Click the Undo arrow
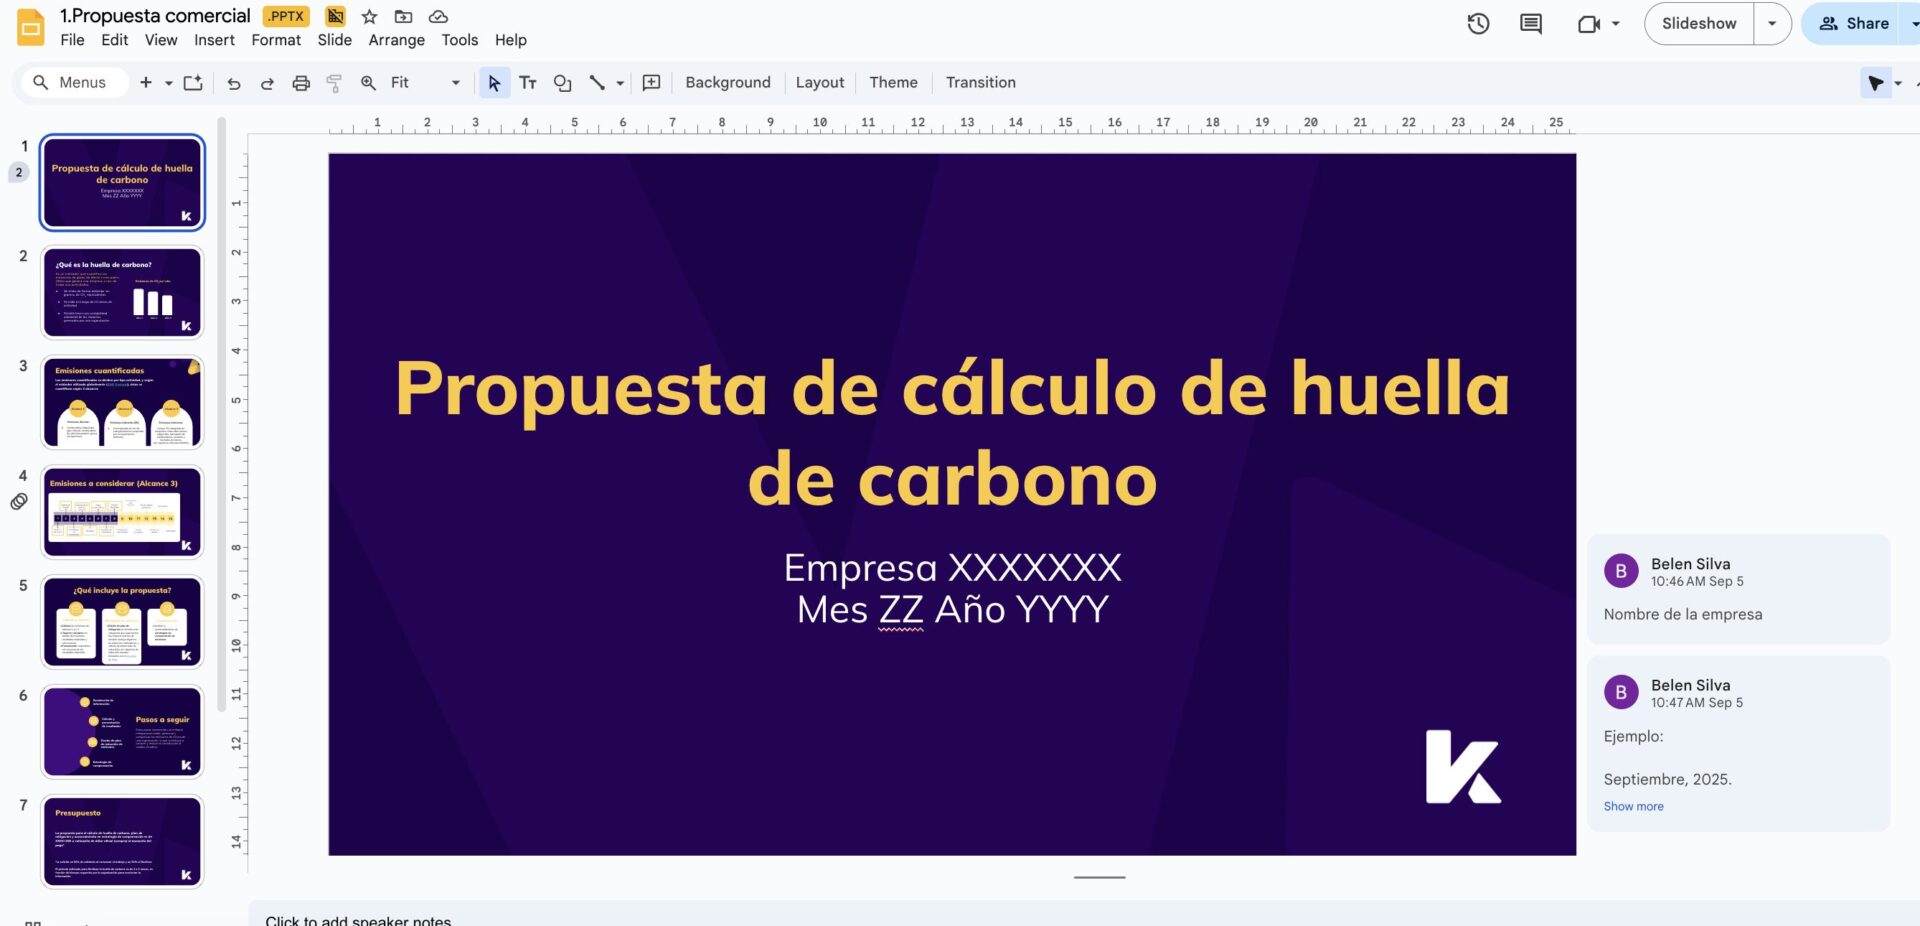Viewport: 1920px width, 926px height. point(234,83)
